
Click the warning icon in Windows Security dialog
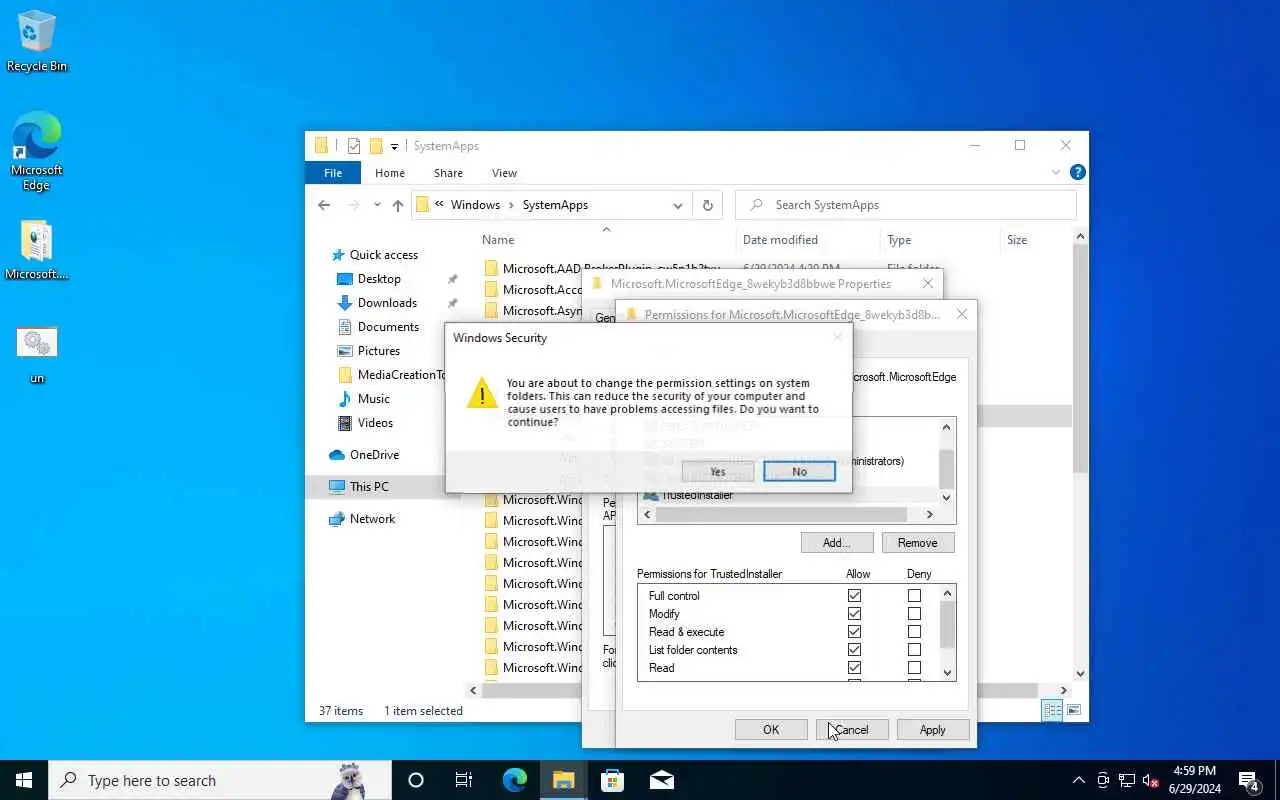[x=482, y=393]
